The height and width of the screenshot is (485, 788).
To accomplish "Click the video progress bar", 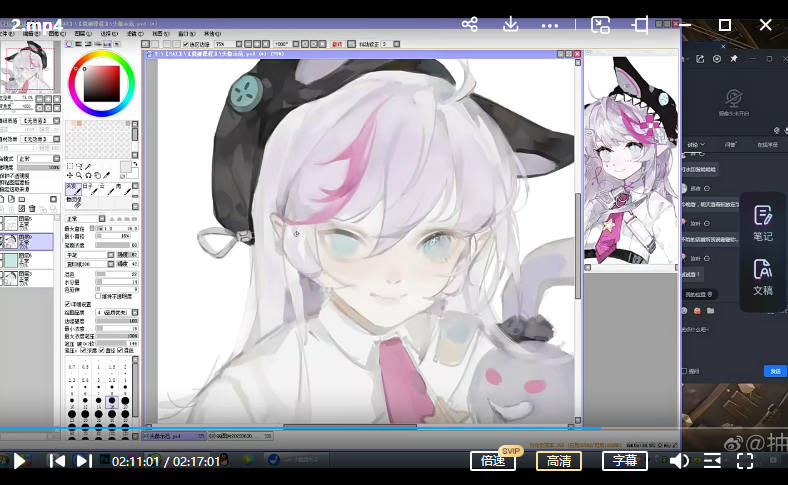I will point(300,429).
